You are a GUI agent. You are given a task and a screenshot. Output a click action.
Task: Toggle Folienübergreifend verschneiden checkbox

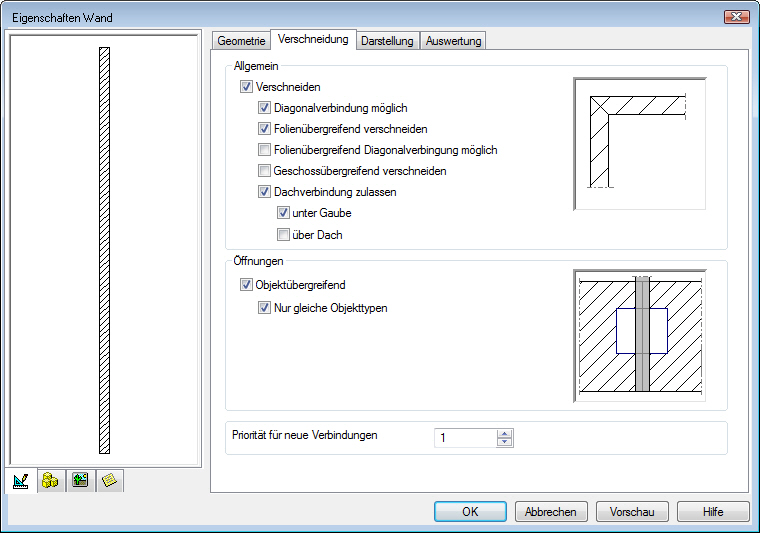(x=264, y=129)
